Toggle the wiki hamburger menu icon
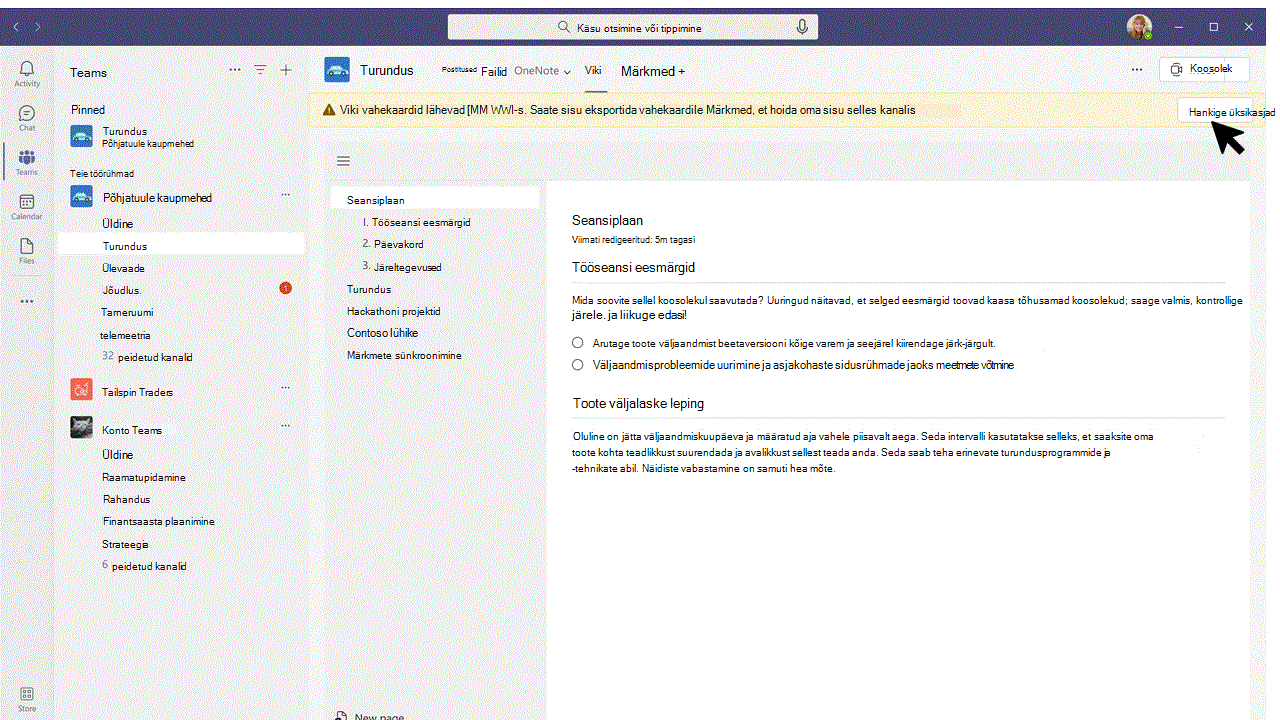Screen dimensions: 1280x720 click(343, 161)
